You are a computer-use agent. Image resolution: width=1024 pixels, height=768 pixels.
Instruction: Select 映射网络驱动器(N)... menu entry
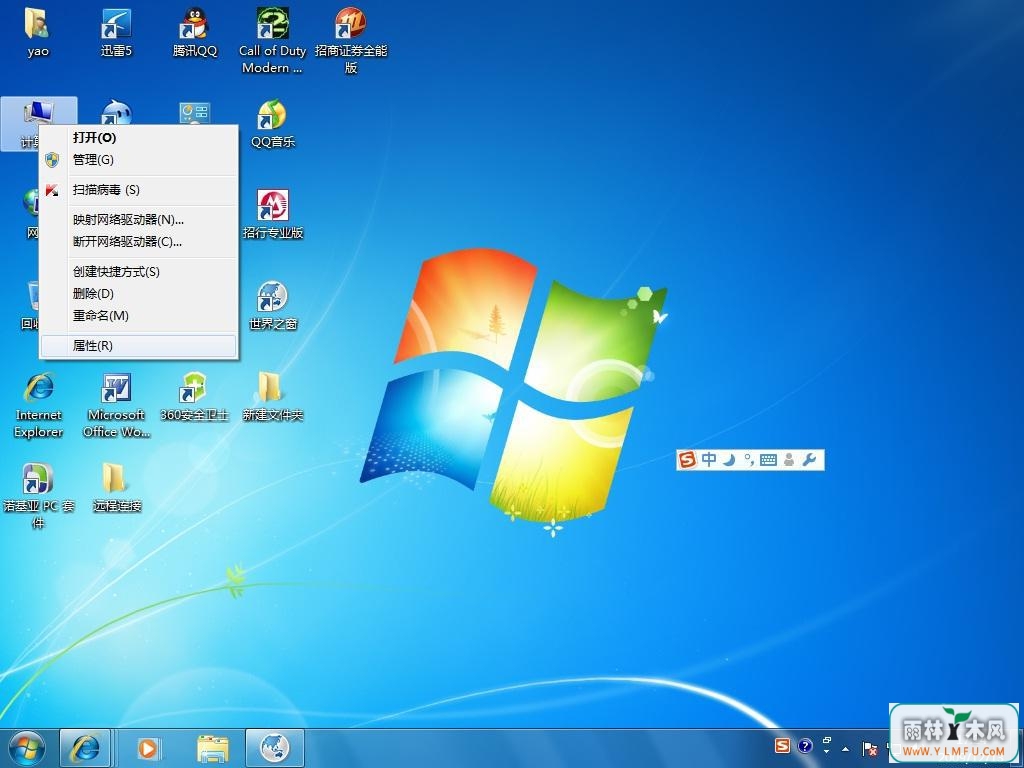point(139,219)
